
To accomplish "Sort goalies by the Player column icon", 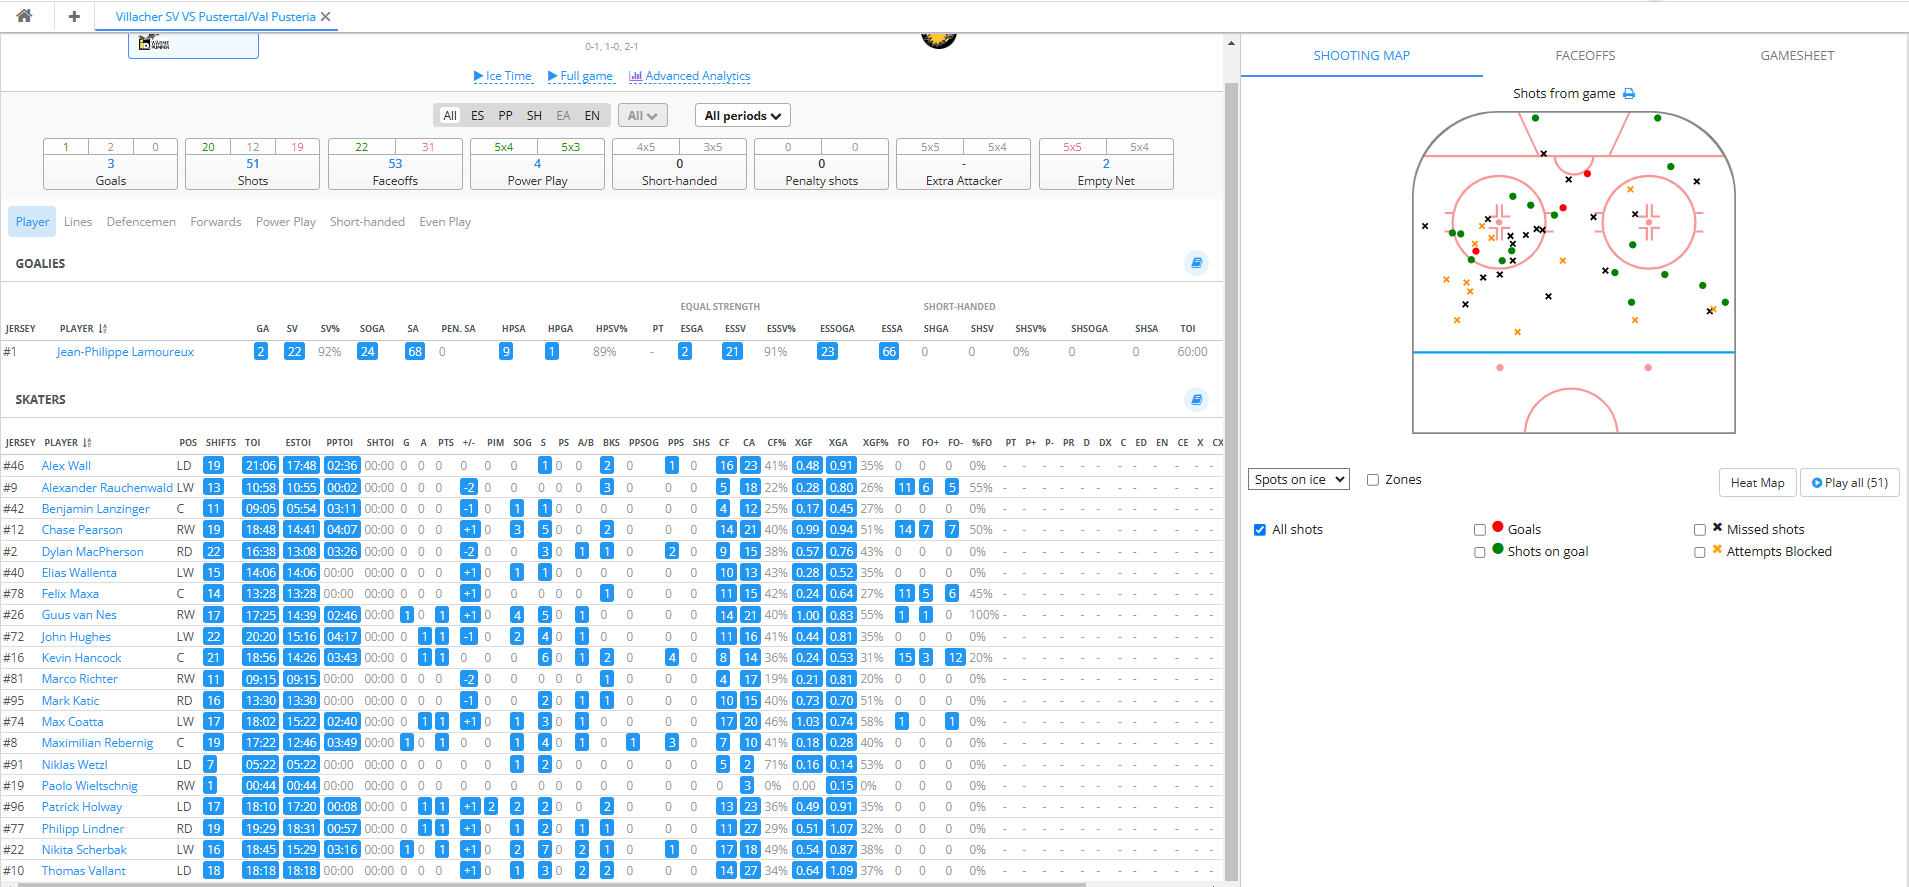I will click(103, 329).
